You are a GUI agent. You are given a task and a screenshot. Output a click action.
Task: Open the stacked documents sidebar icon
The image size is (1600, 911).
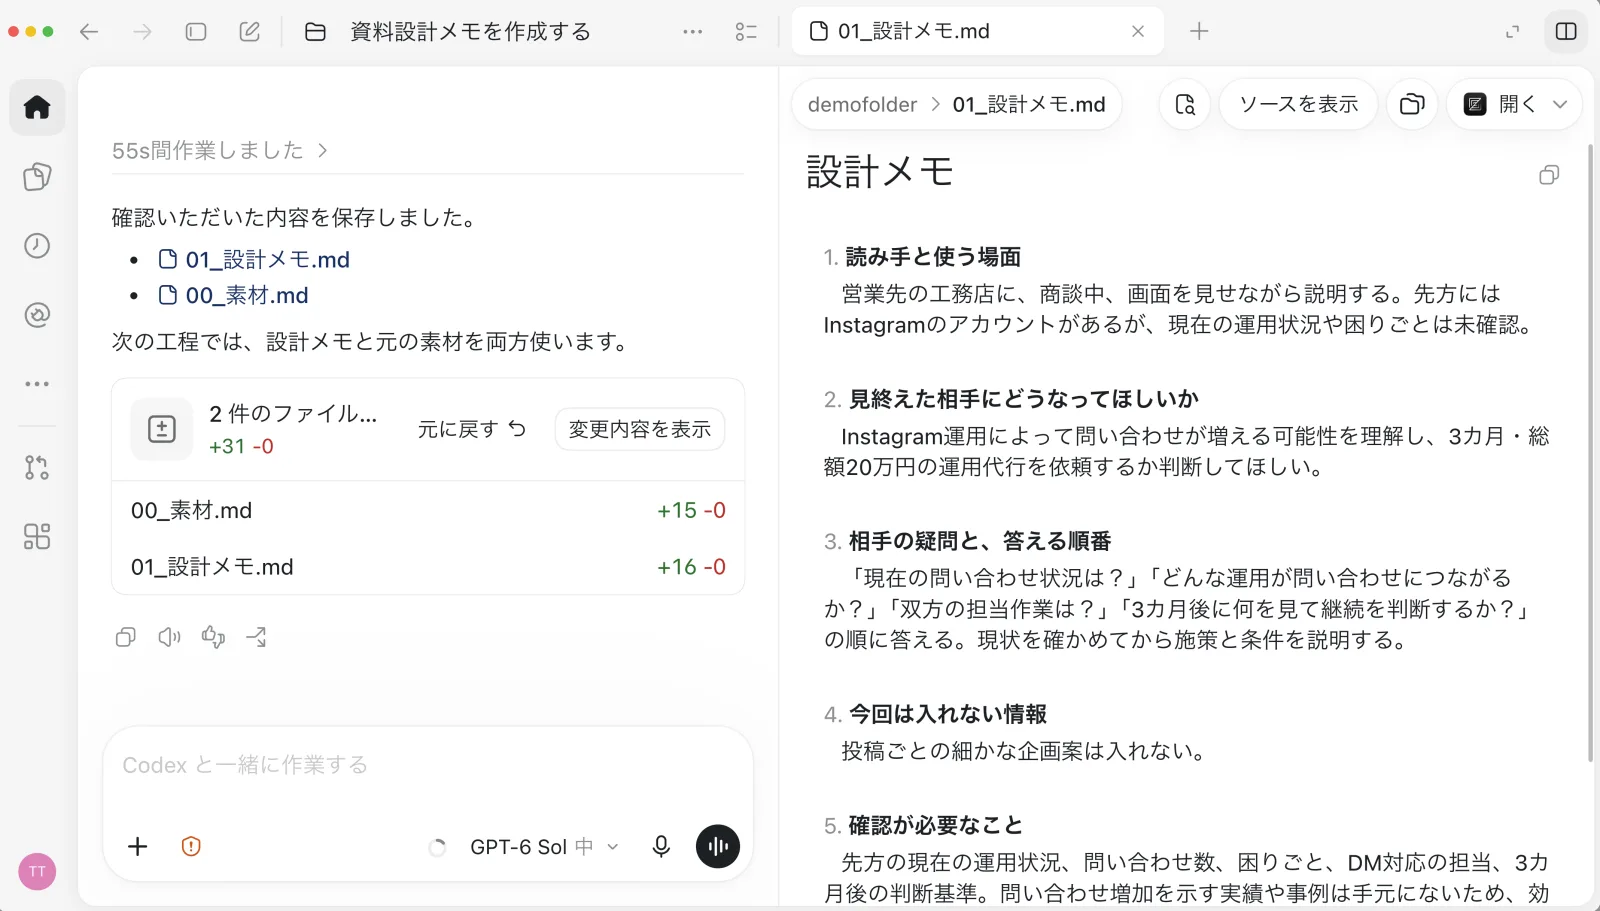37,177
